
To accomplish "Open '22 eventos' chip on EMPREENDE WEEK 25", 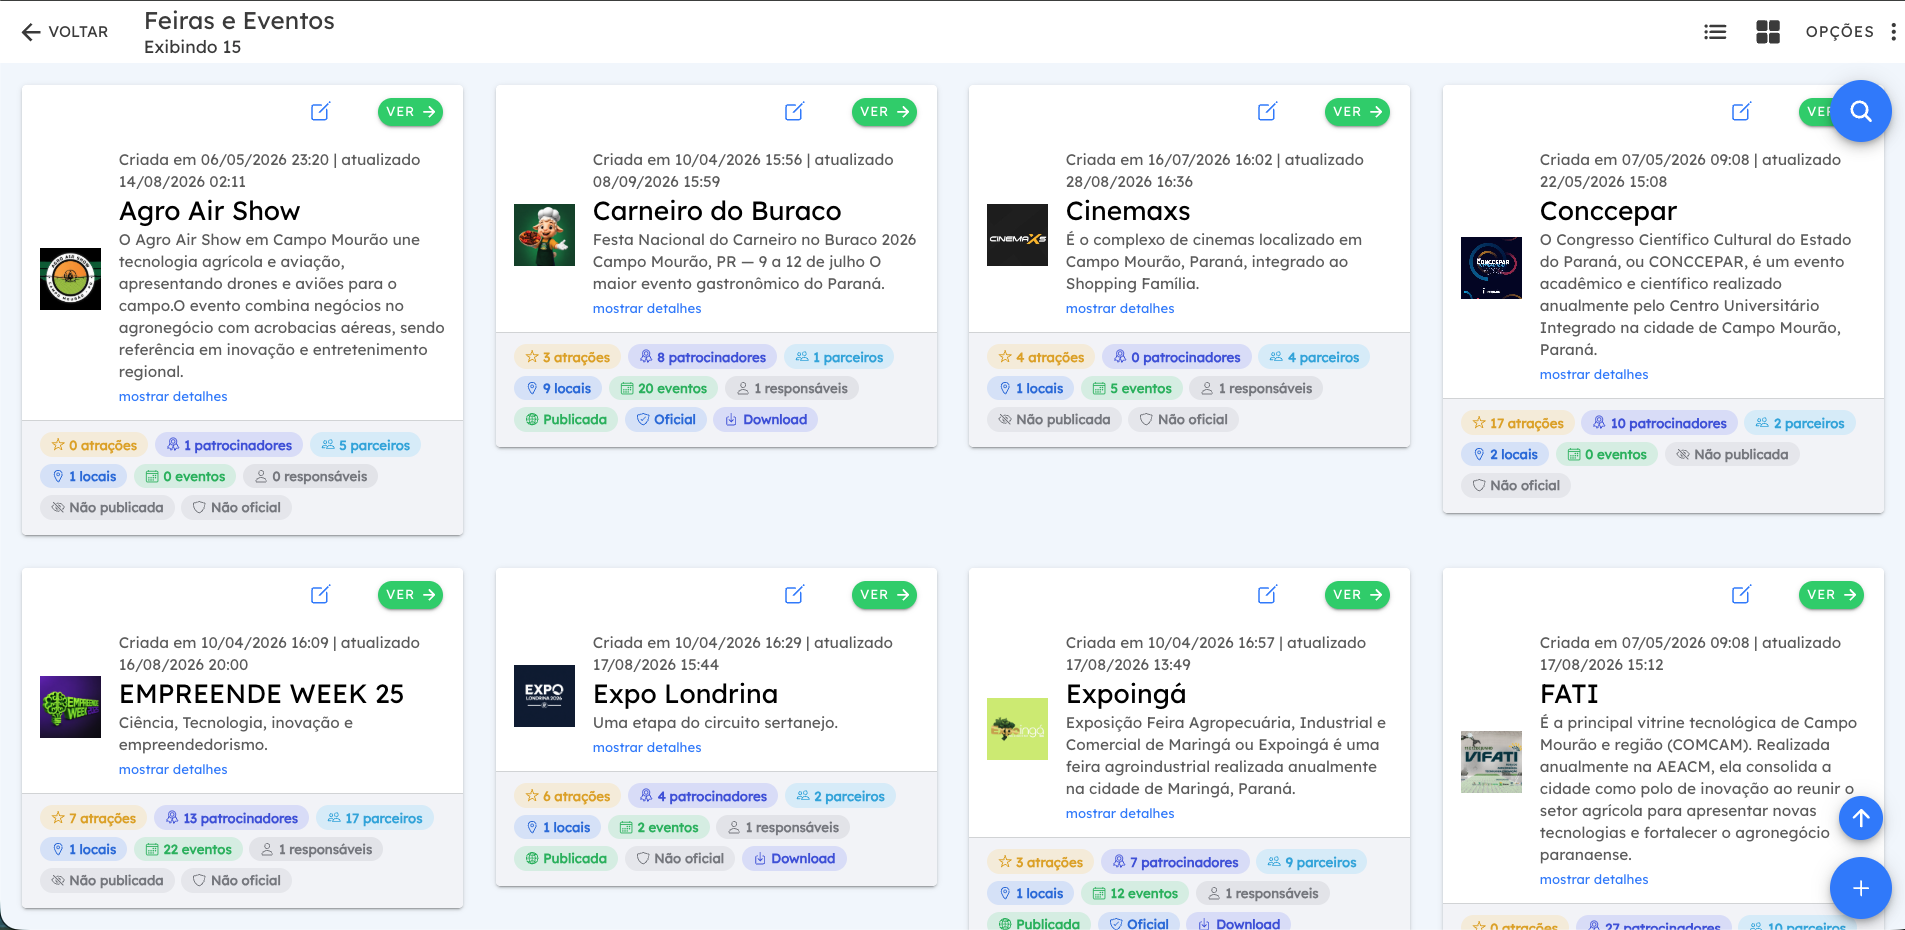I will (188, 850).
